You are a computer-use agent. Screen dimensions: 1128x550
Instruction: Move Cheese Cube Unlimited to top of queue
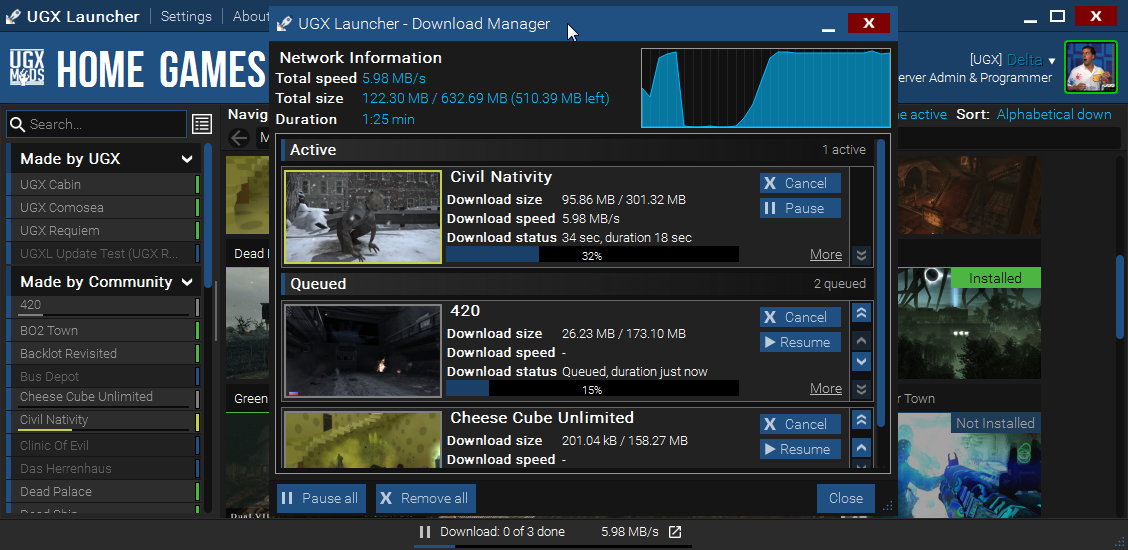pos(861,420)
